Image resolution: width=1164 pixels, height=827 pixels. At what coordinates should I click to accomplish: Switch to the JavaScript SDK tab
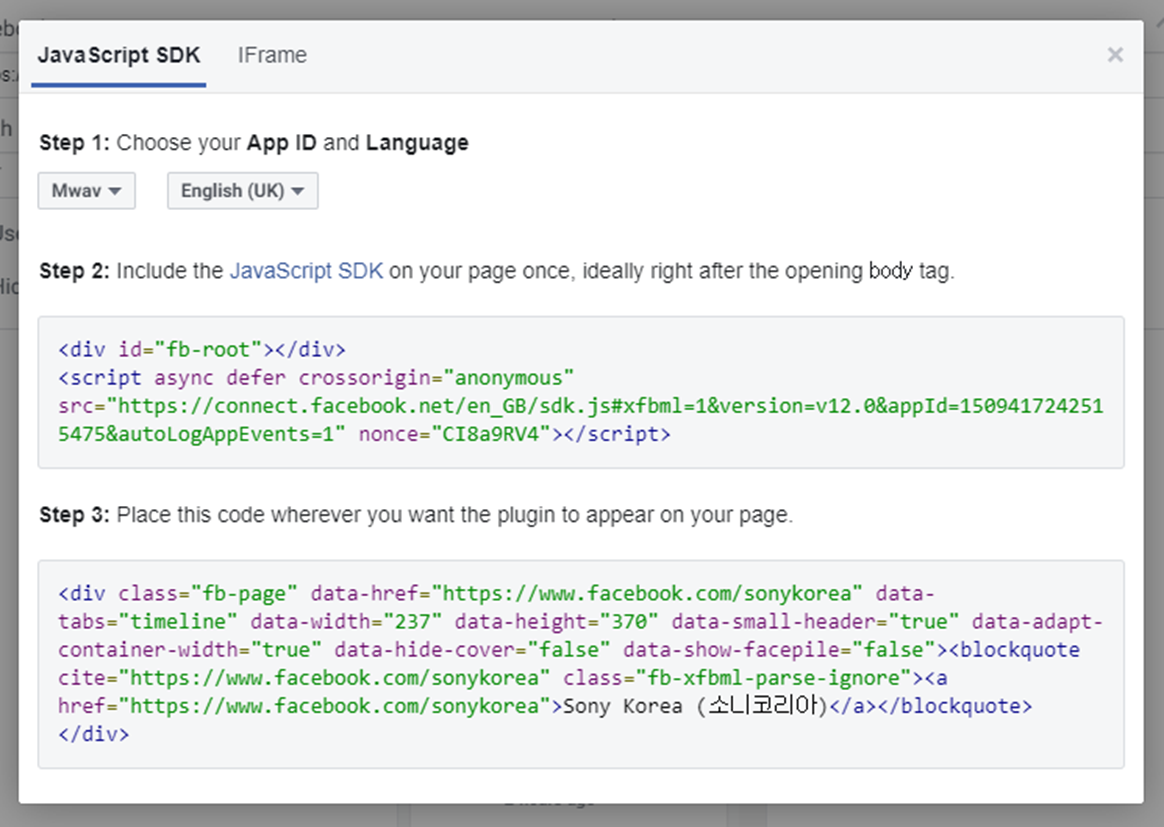(119, 55)
